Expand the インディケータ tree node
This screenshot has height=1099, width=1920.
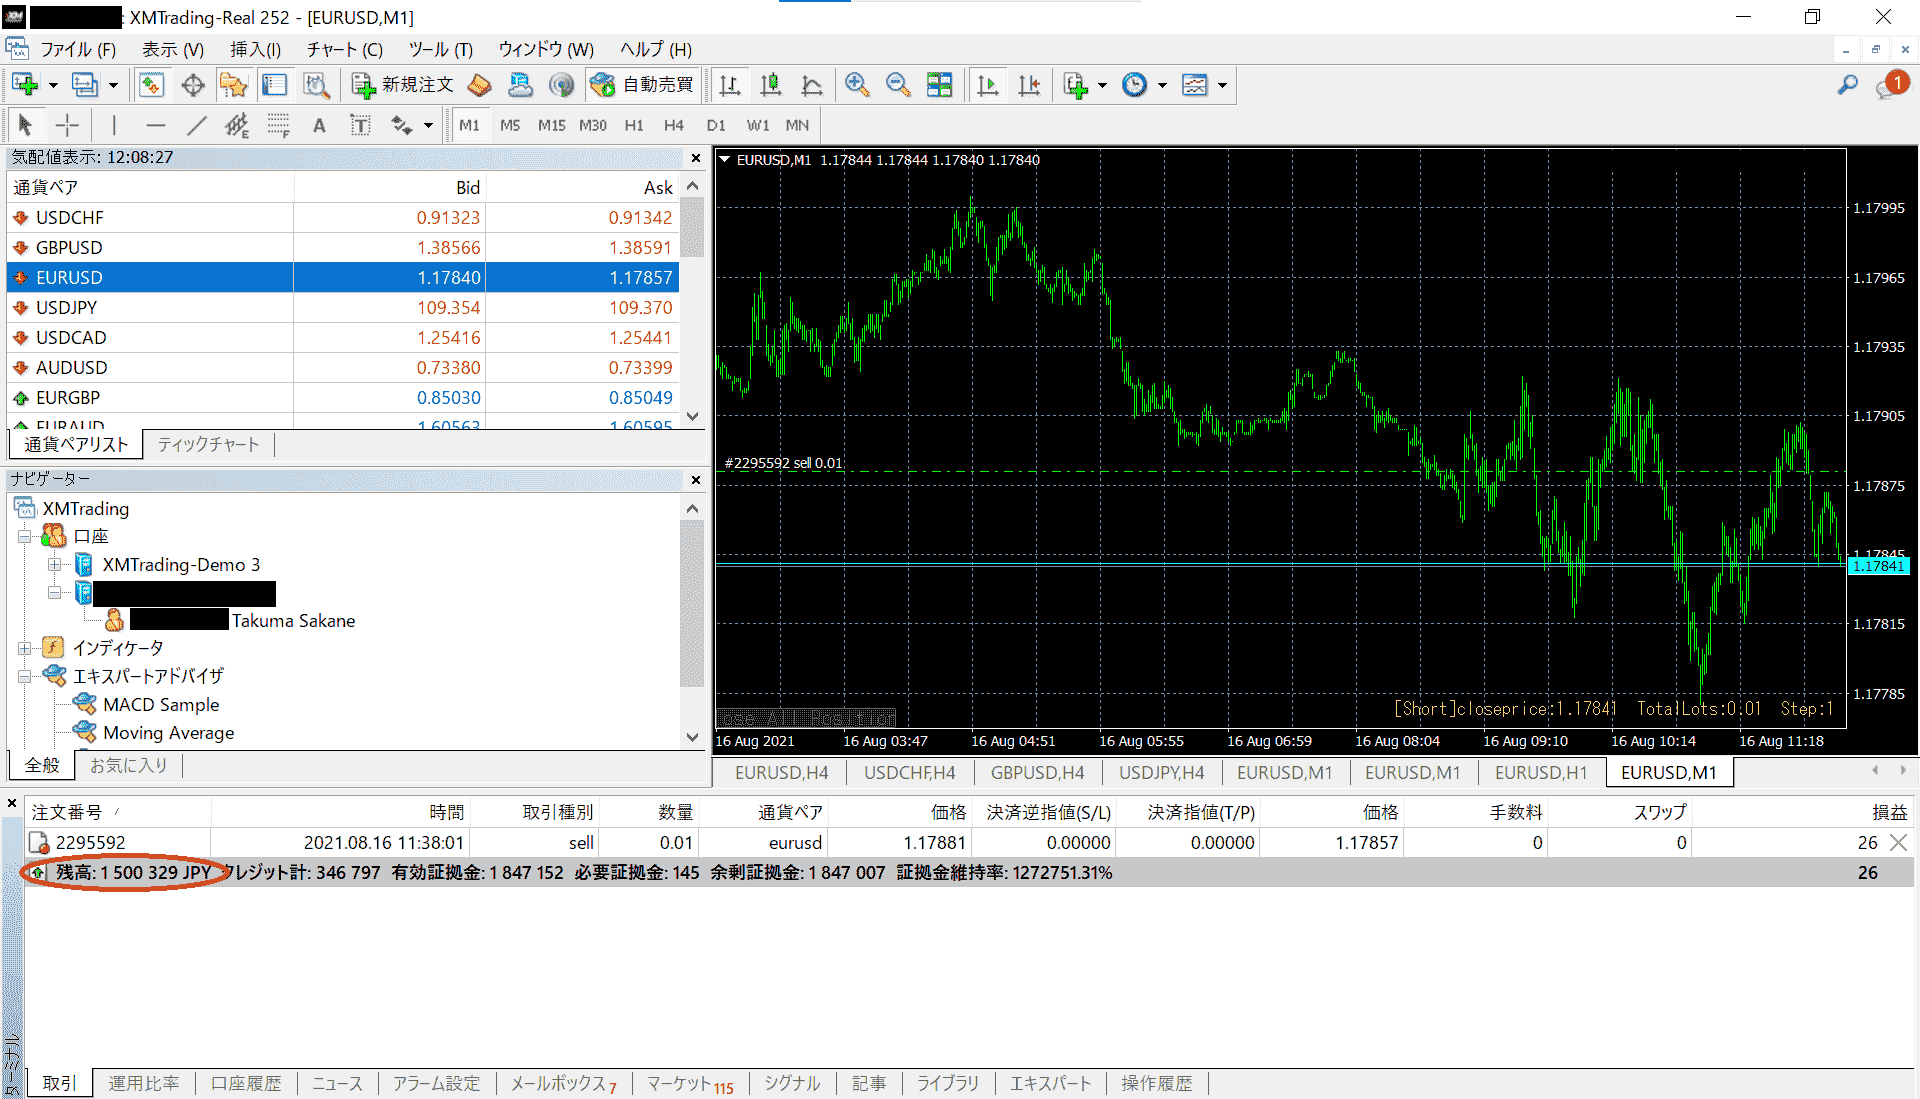[25, 648]
